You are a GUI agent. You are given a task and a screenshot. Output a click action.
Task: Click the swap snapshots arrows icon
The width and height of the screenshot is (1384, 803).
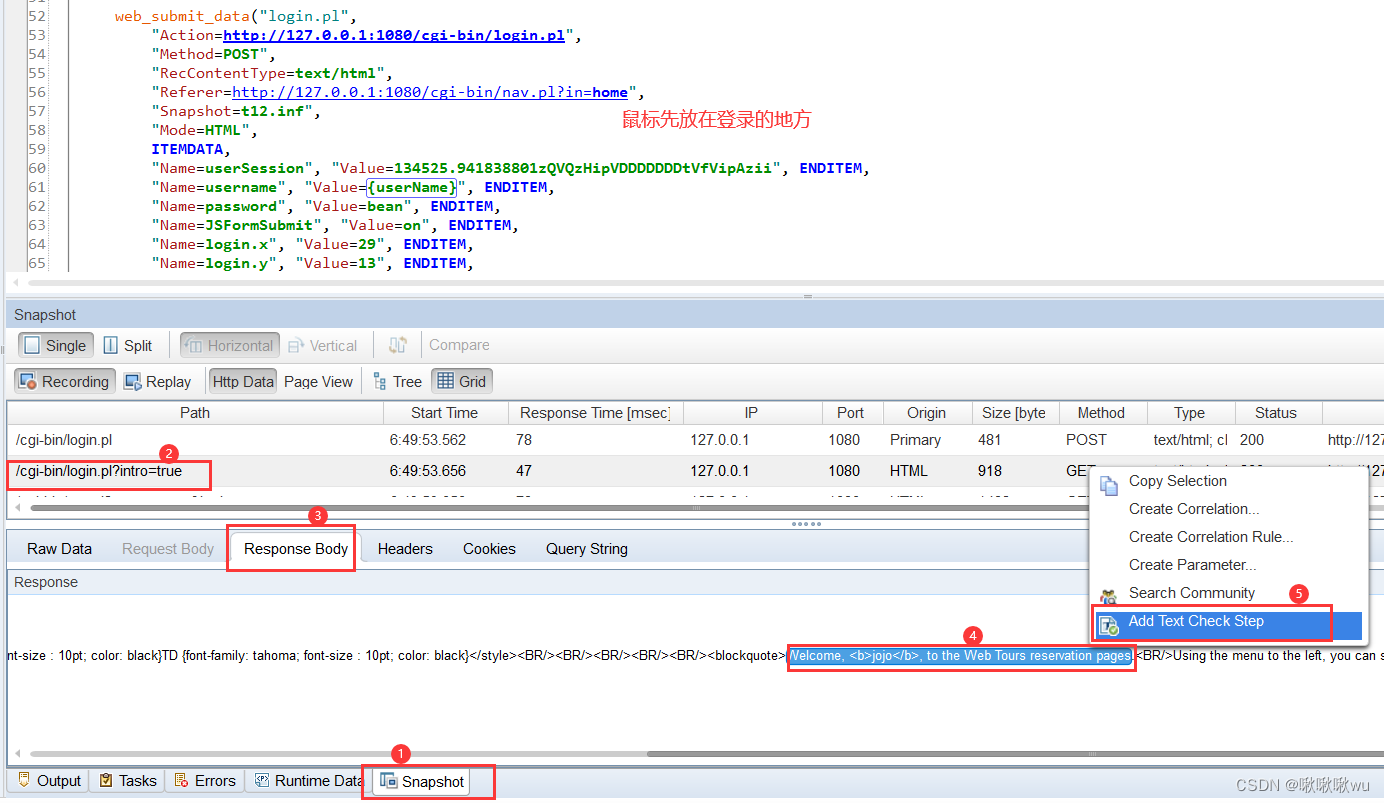tap(398, 345)
